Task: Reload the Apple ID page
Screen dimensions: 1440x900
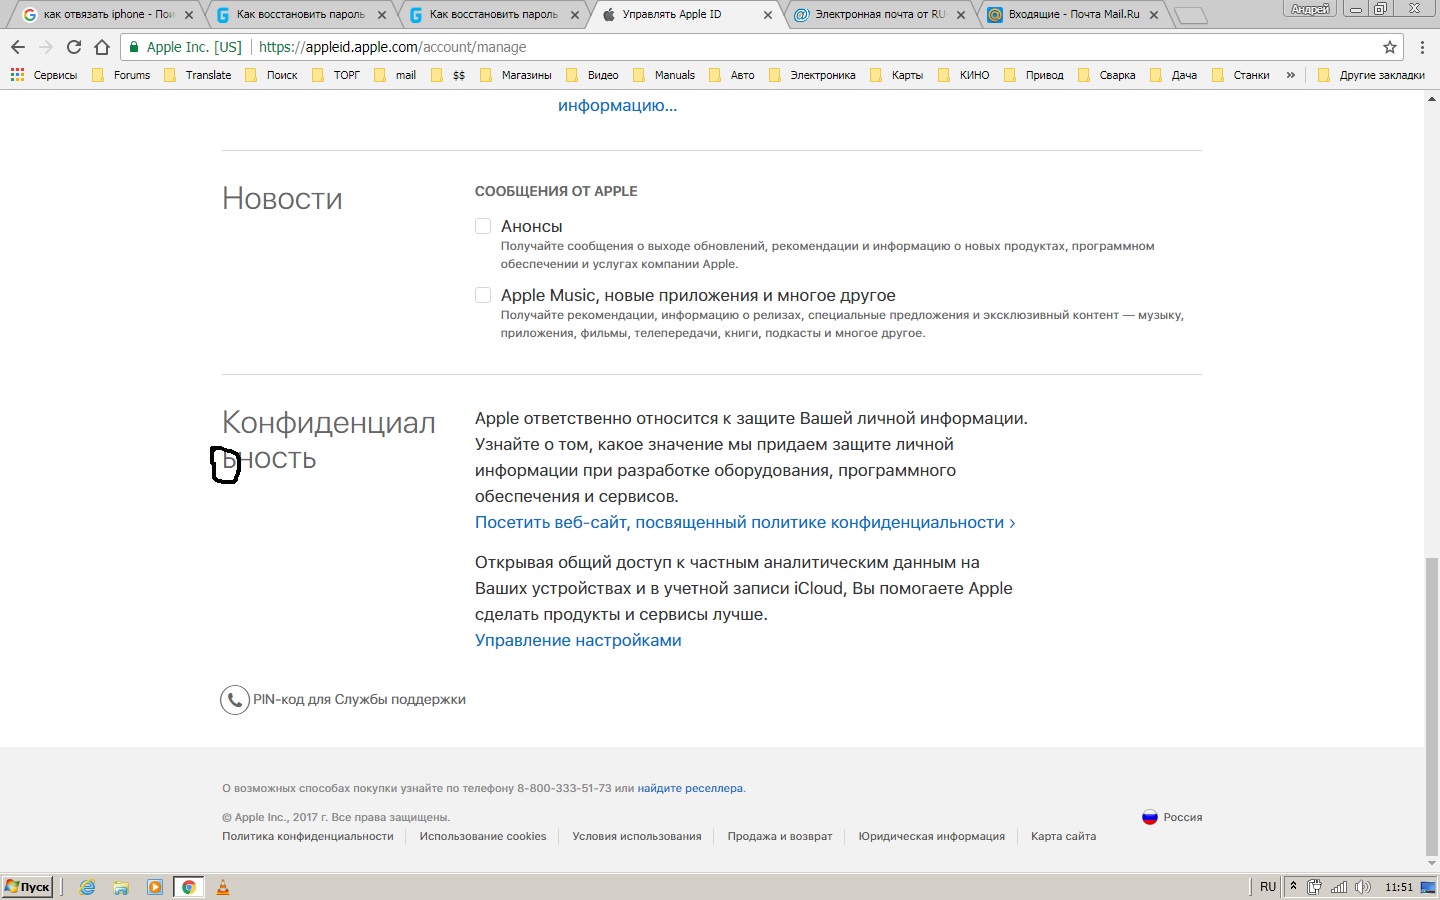Action: coord(74,47)
